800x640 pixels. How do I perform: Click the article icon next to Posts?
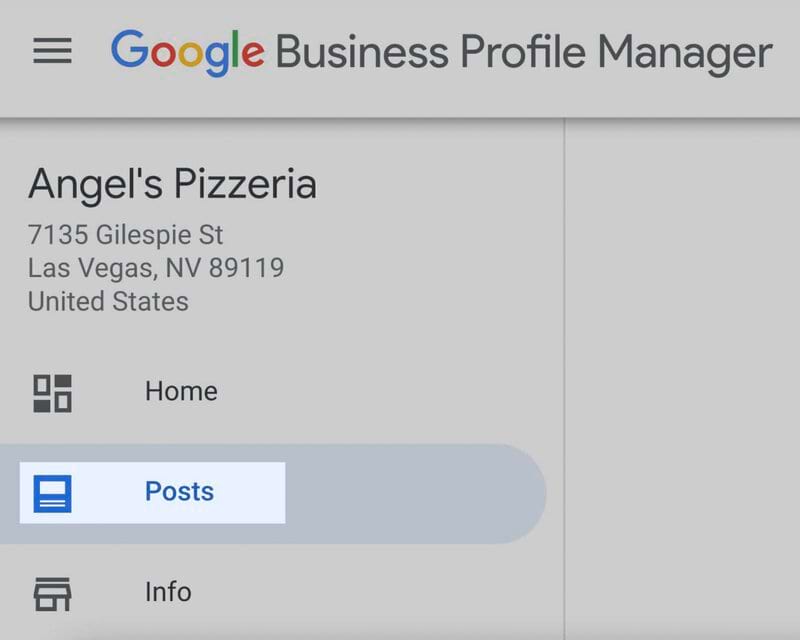(53, 491)
